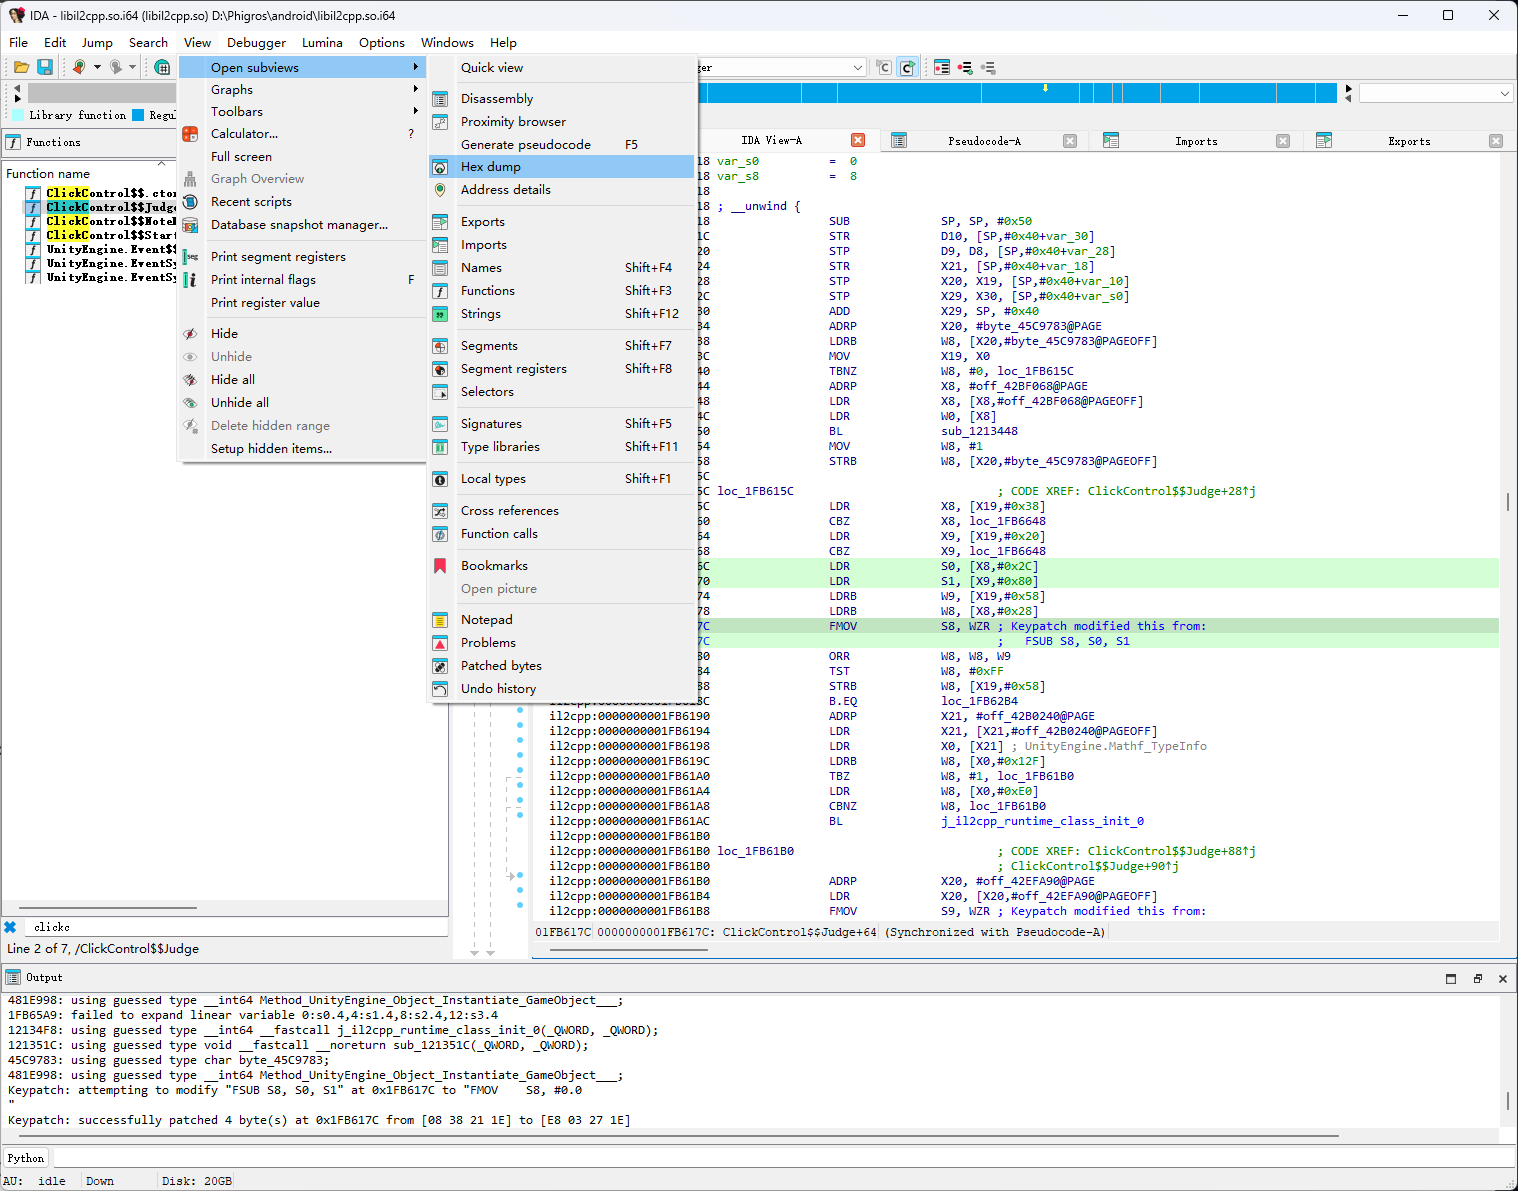Click the Python command input field
Viewport: 1518px width, 1191px height.
click(782, 1158)
